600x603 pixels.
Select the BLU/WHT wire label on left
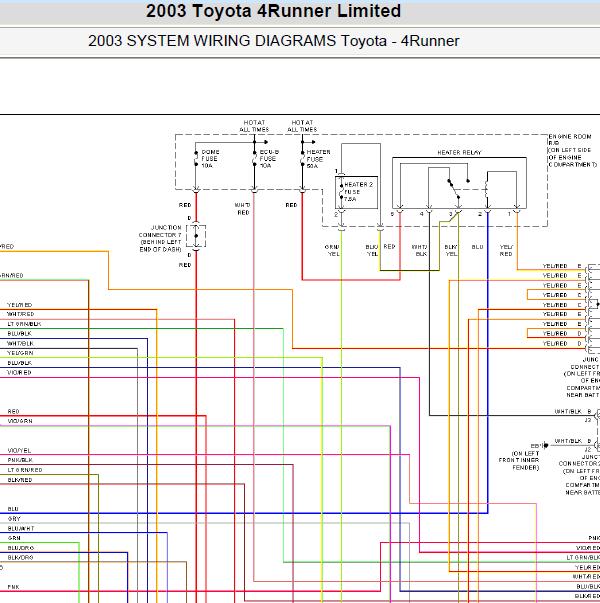21,528
